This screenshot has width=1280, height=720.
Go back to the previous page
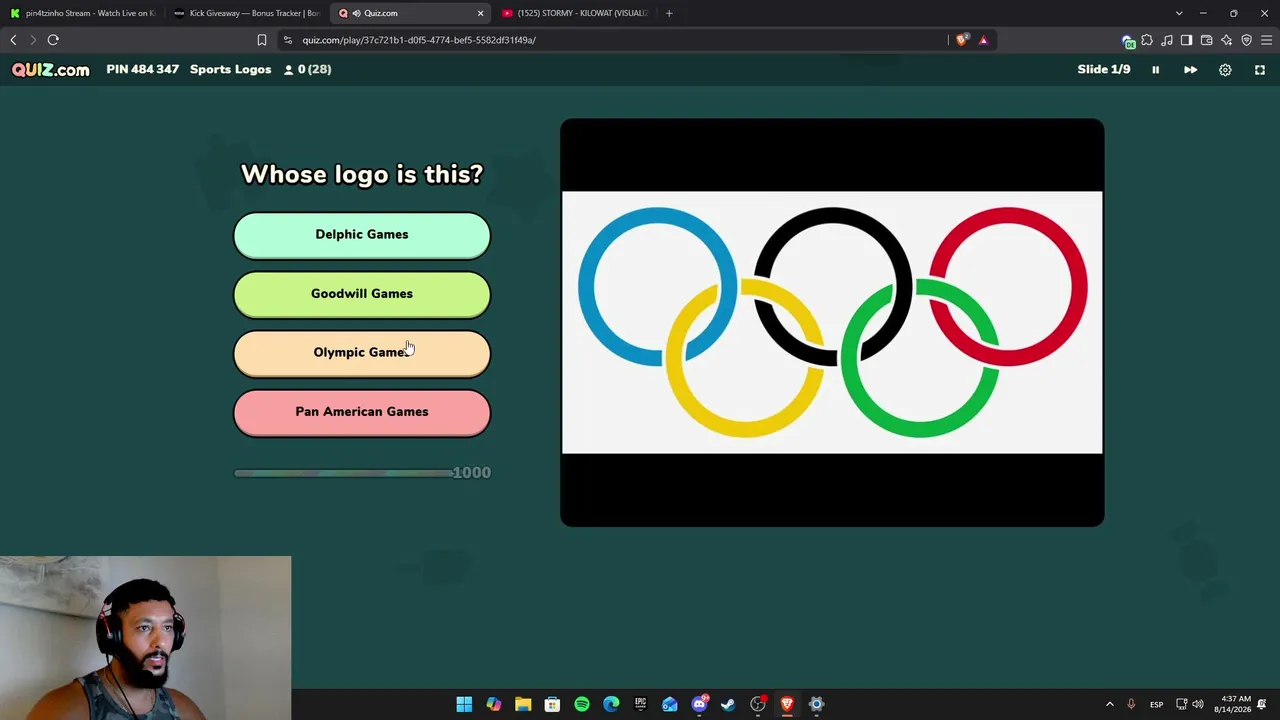pos(13,40)
